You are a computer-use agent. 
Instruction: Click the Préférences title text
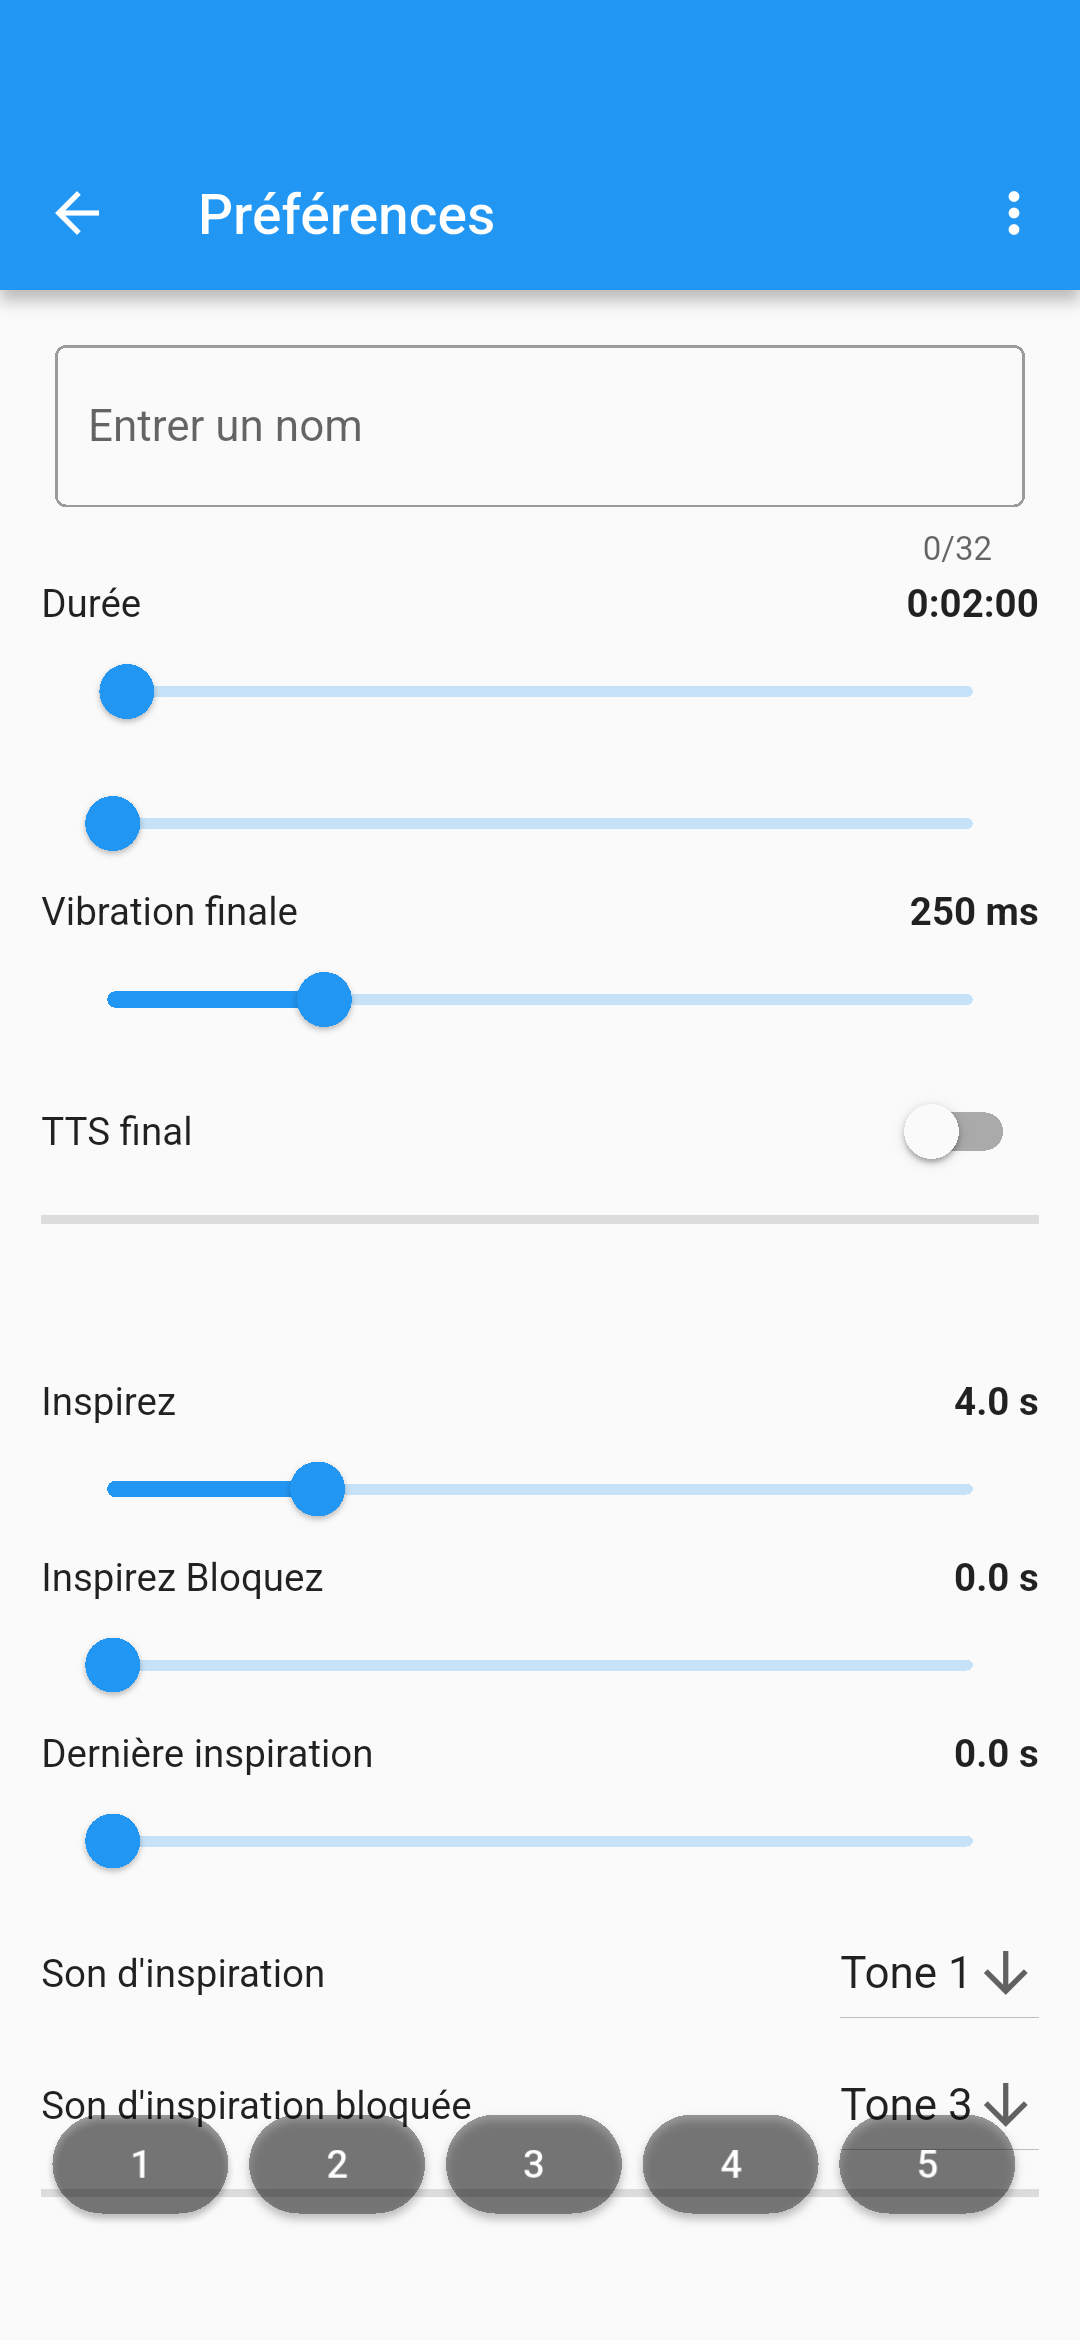point(346,215)
